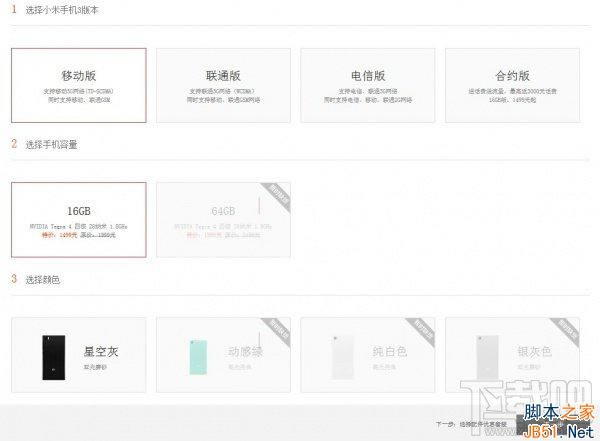Viewport: 600px width, 441px height.
Task: Click the 下一步 next step text
Action: click(469, 425)
